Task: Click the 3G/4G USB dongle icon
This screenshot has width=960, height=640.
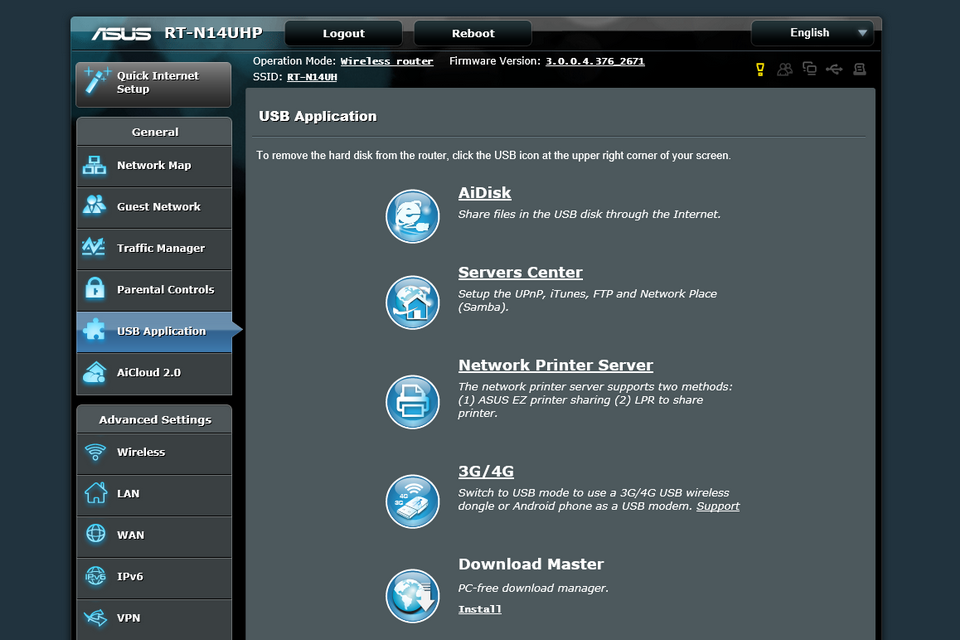Action: point(412,501)
